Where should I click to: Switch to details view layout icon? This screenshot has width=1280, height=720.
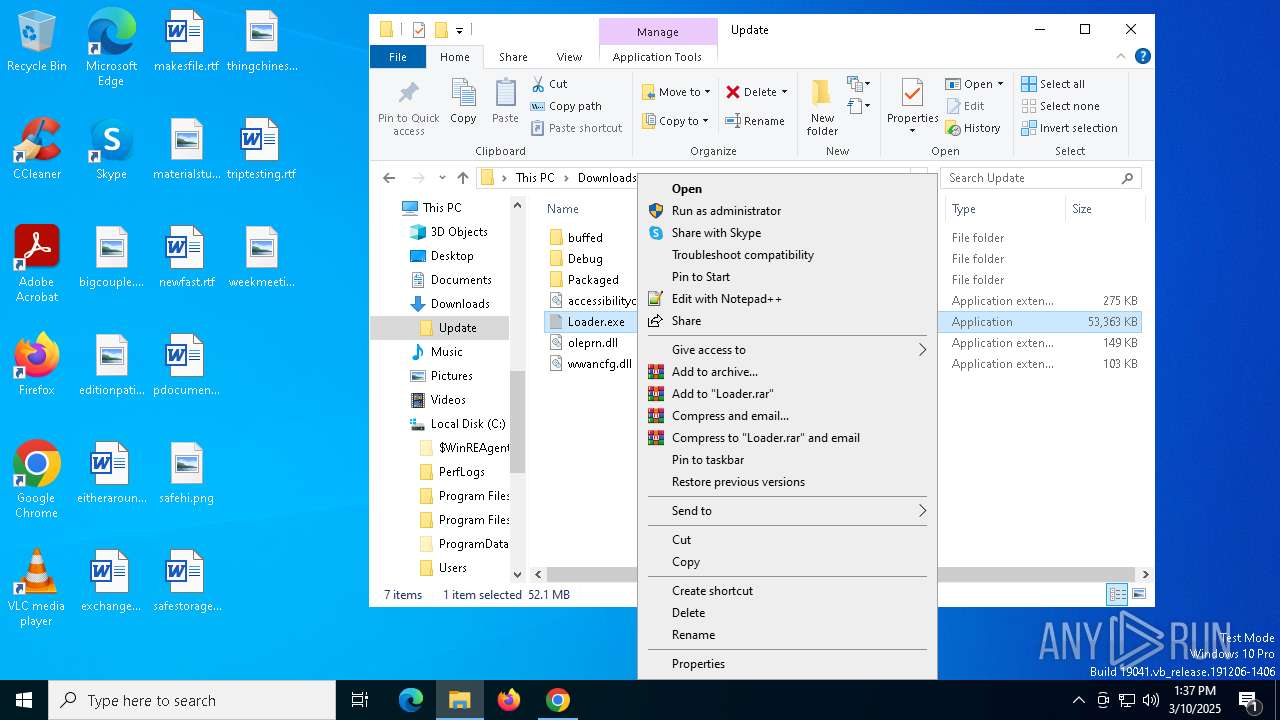[x=1117, y=595]
